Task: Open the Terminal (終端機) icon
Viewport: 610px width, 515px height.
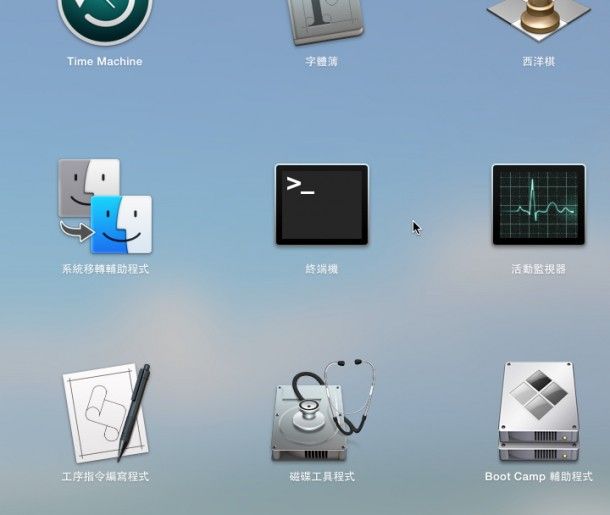Action: tap(322, 205)
